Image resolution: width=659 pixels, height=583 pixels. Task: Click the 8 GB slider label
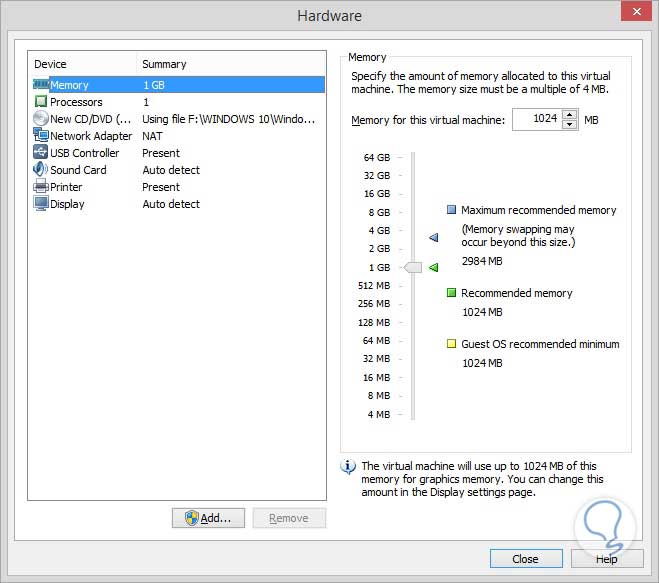click(380, 212)
